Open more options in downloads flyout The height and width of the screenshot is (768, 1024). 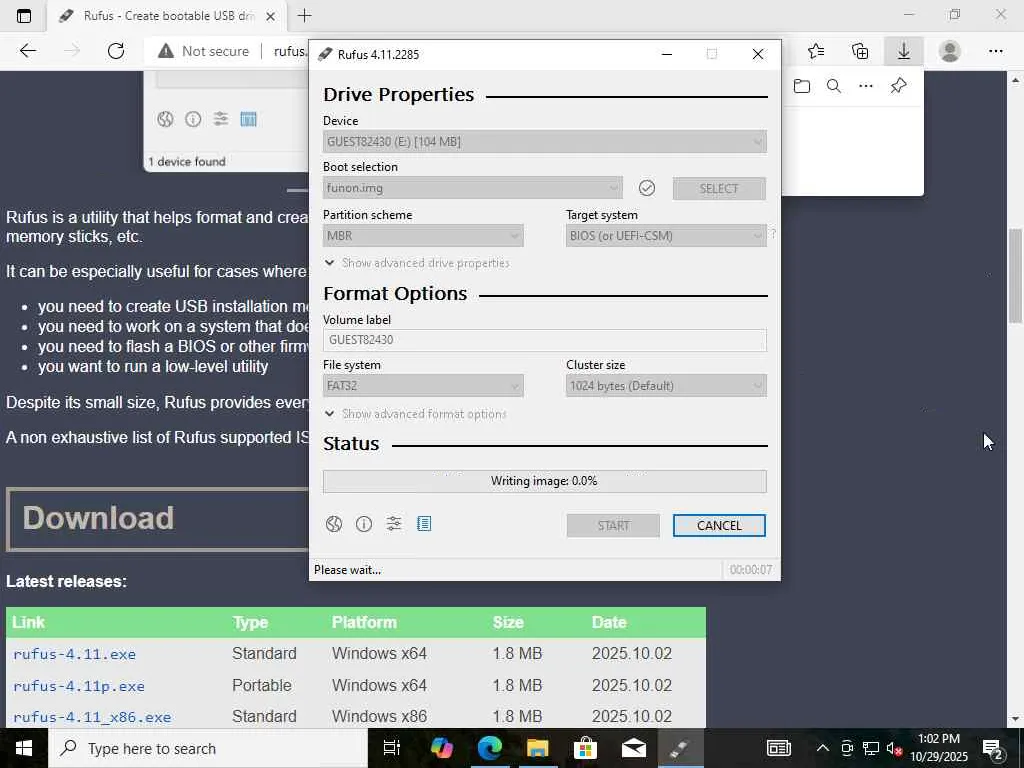(866, 86)
